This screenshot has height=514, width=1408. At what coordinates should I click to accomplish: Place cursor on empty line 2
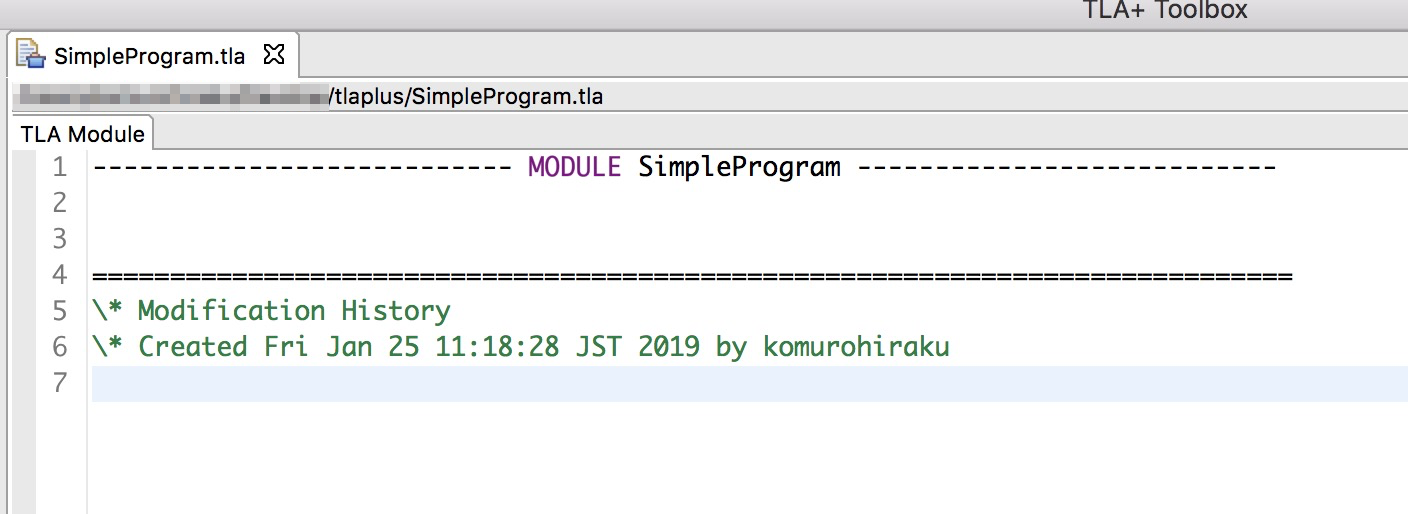[748, 203]
